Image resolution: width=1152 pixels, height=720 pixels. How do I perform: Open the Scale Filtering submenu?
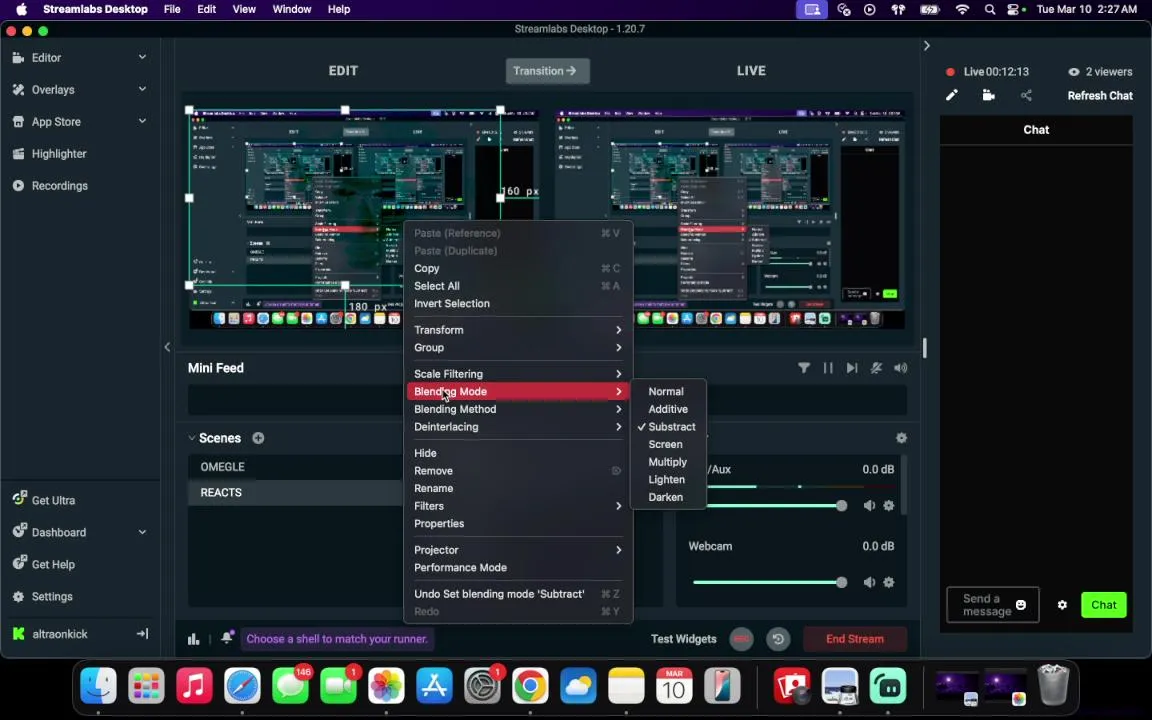pos(518,374)
